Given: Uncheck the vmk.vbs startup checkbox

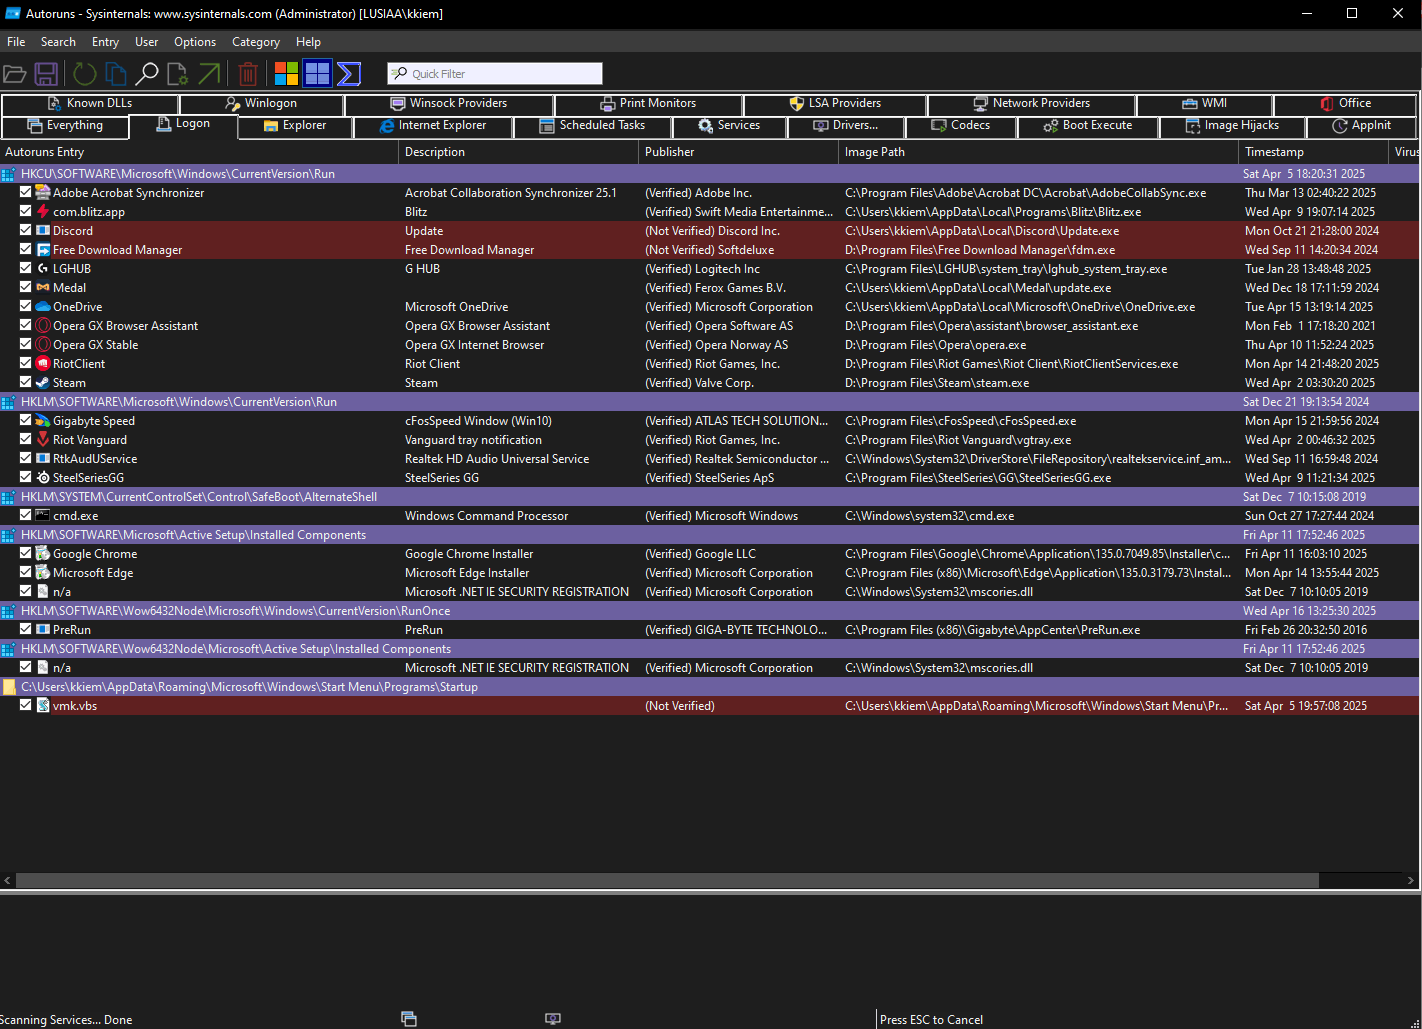Looking at the screenshot, I should (x=26, y=706).
